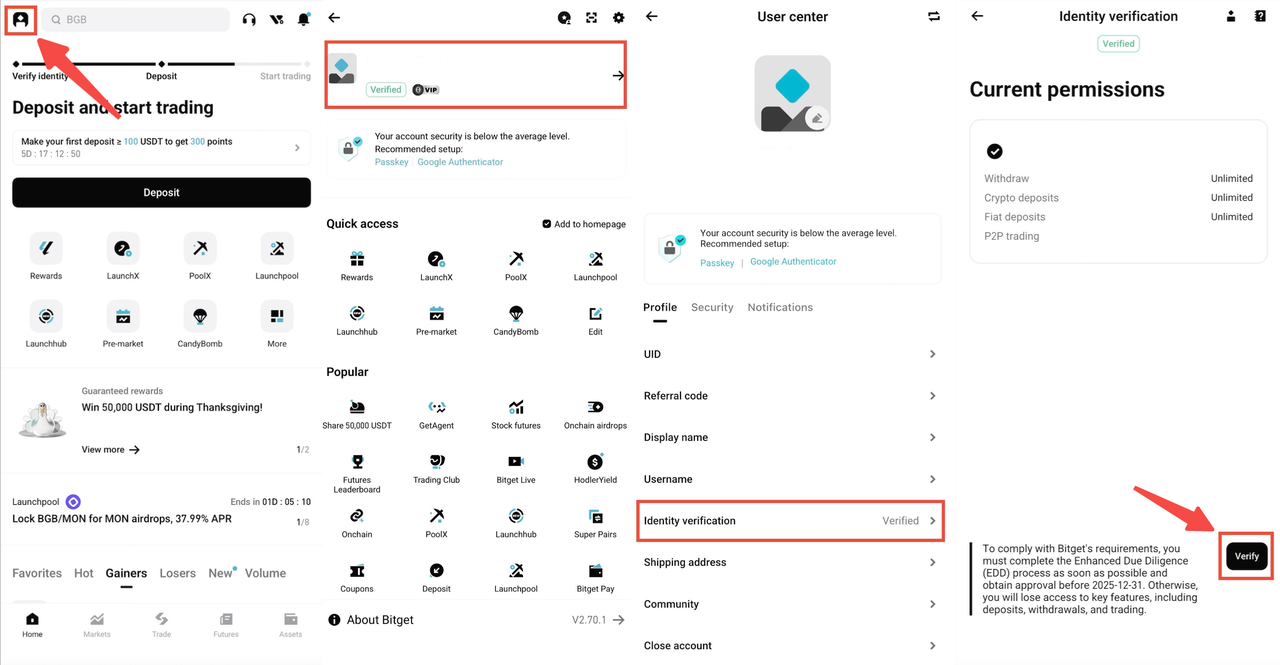Open the Google Authenticator link in User center

pos(793,262)
